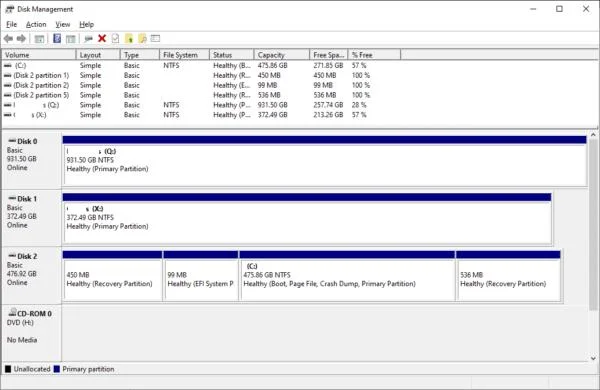Image resolution: width=600 pixels, height=390 pixels.
Task: Click the Back arrow toolbar icon
Action: coord(8,39)
